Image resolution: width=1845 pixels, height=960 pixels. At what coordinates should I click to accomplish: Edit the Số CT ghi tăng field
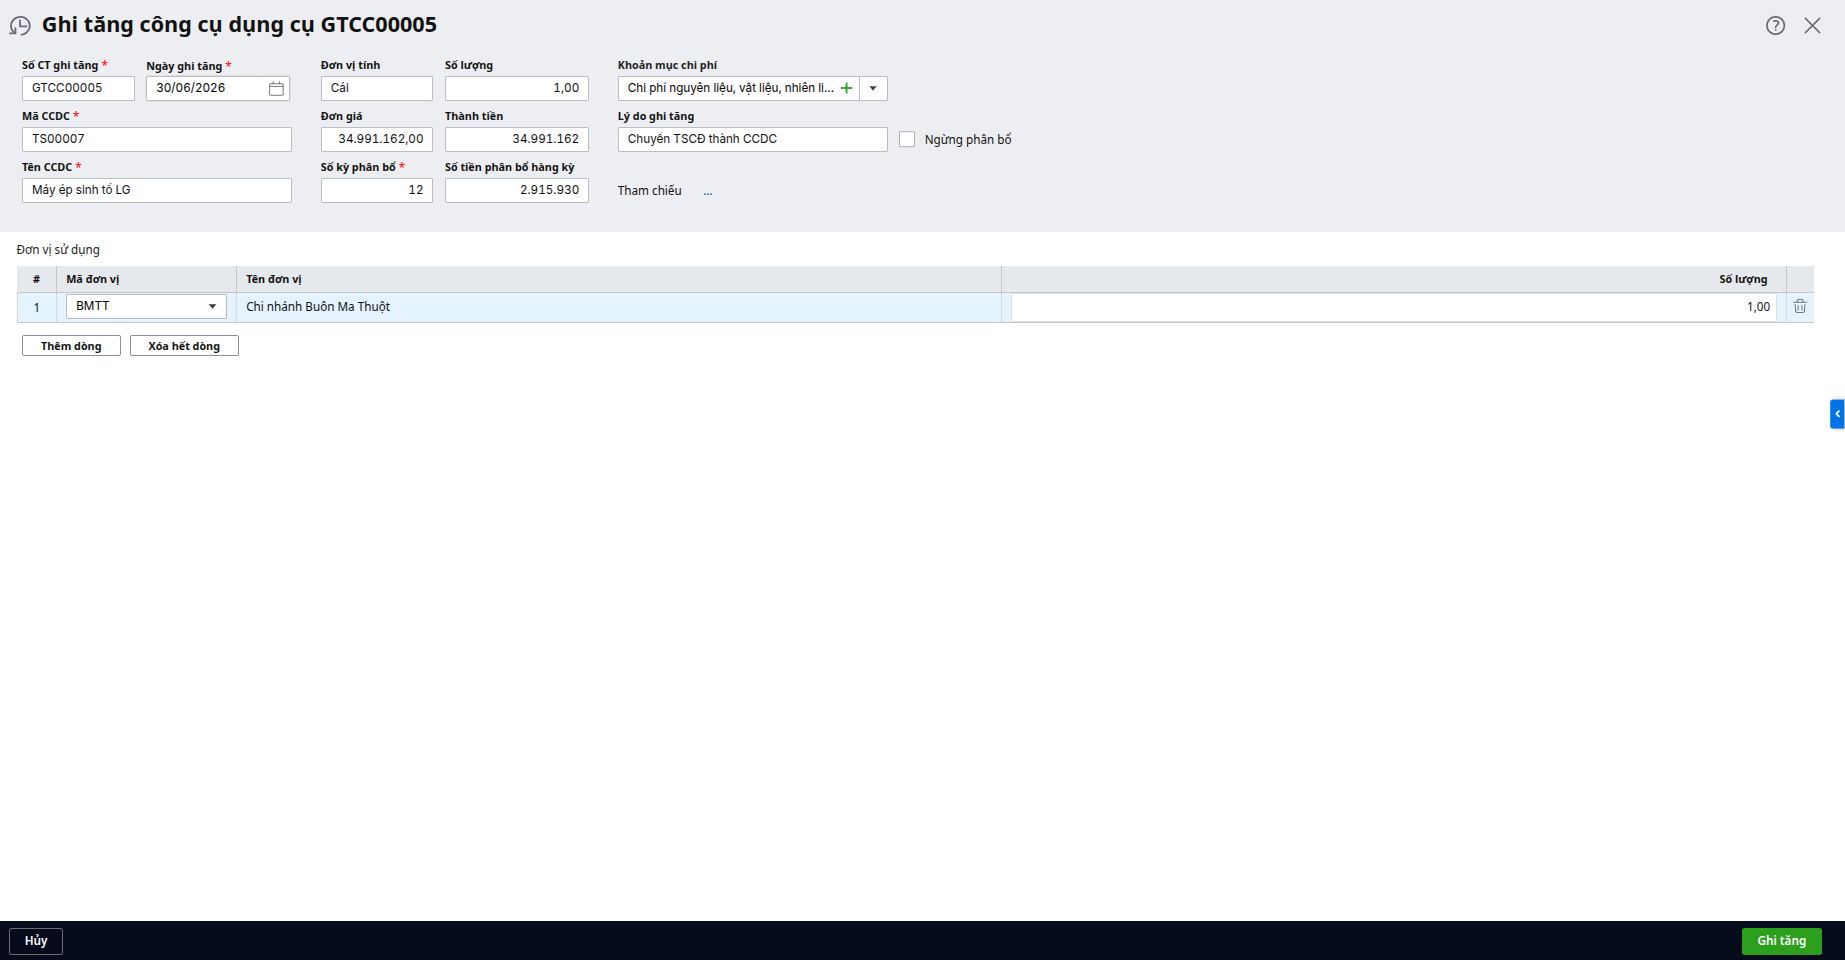coord(78,88)
